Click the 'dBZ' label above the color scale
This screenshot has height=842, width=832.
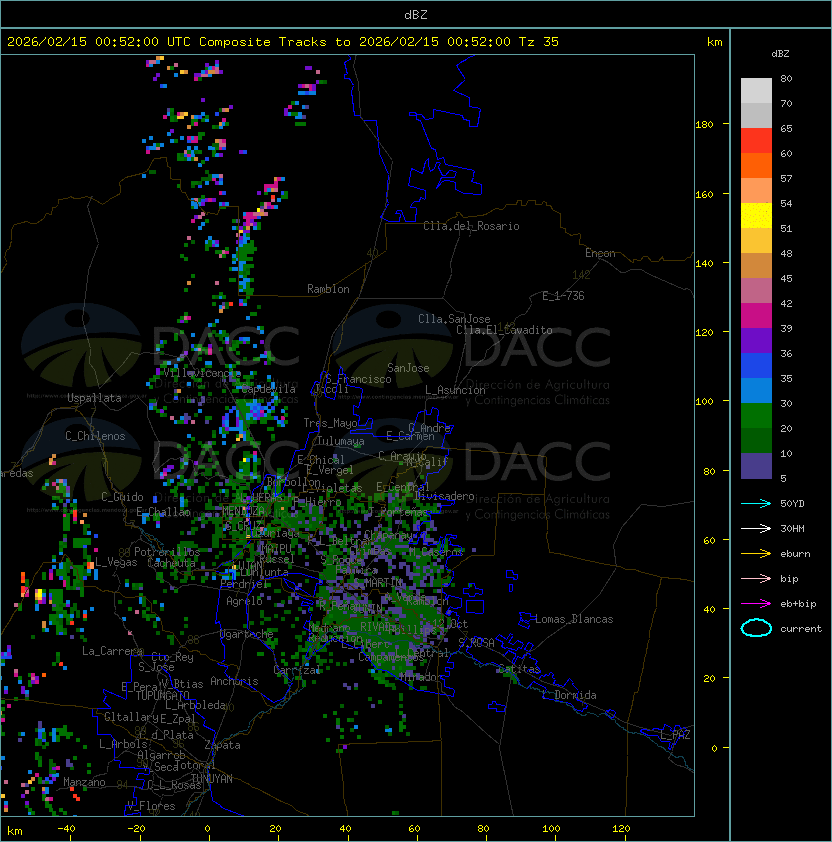(x=780, y=54)
